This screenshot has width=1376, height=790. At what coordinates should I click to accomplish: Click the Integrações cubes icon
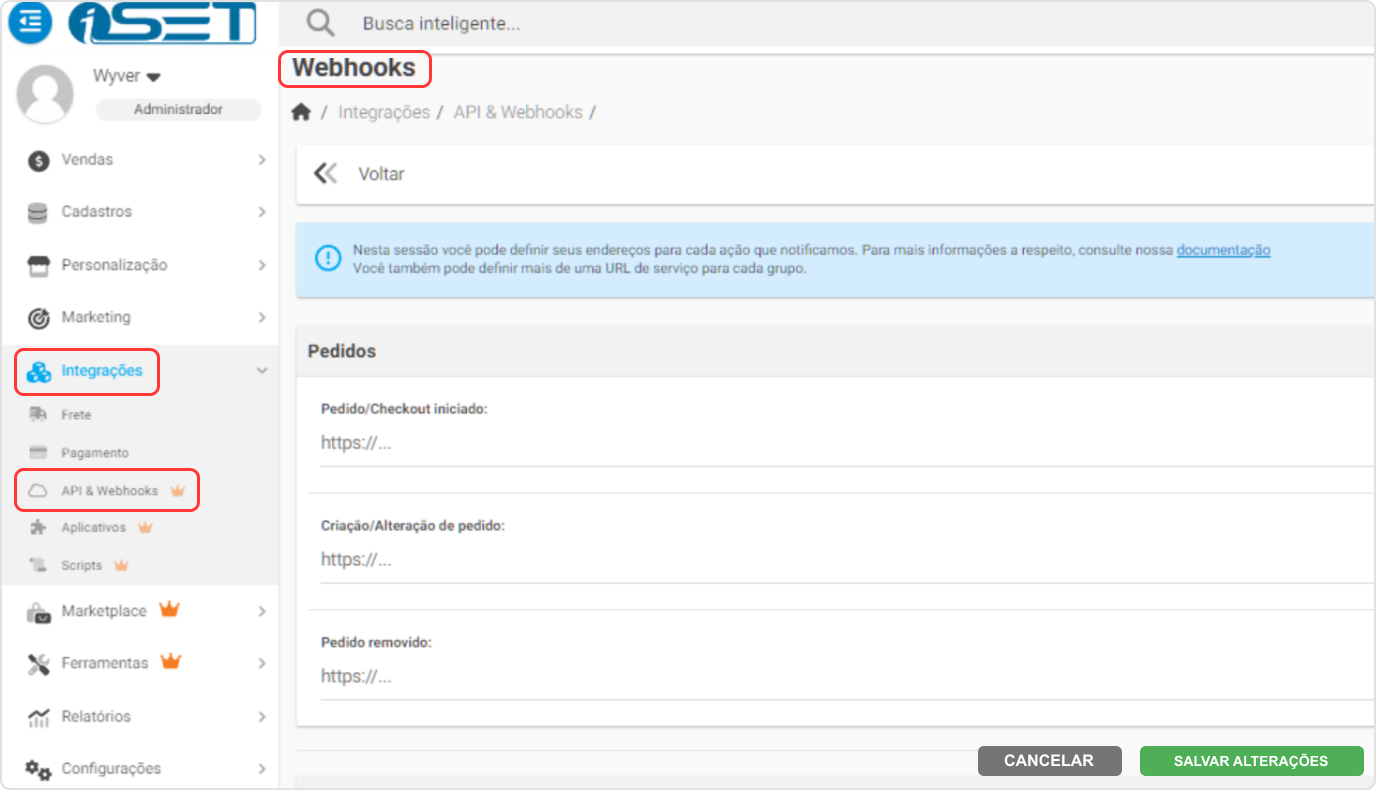coord(38,372)
